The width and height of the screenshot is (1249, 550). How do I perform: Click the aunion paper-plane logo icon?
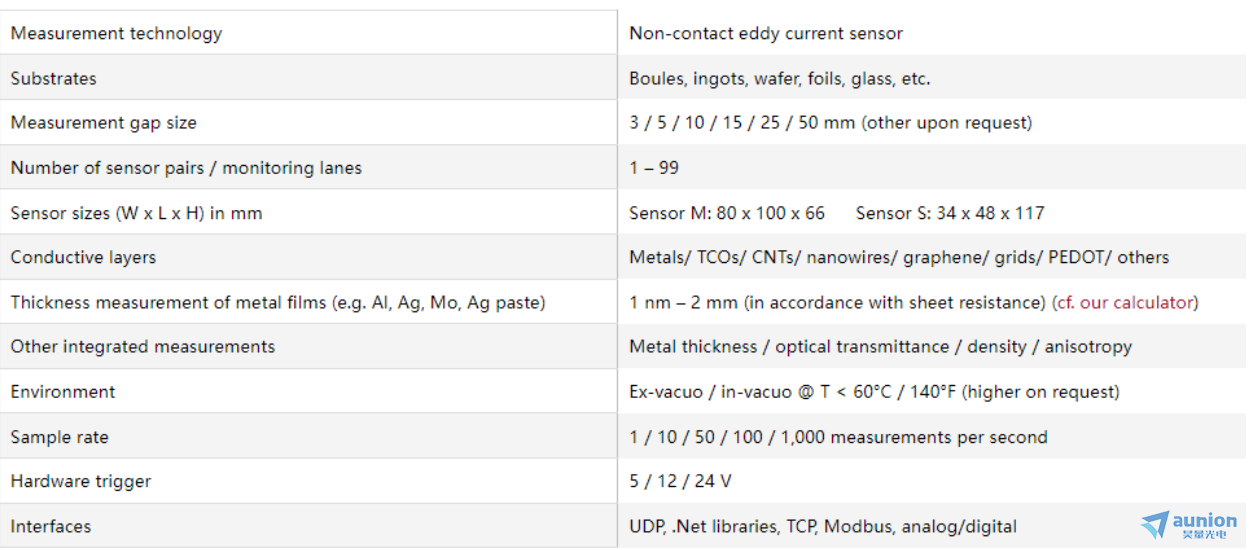click(1155, 524)
